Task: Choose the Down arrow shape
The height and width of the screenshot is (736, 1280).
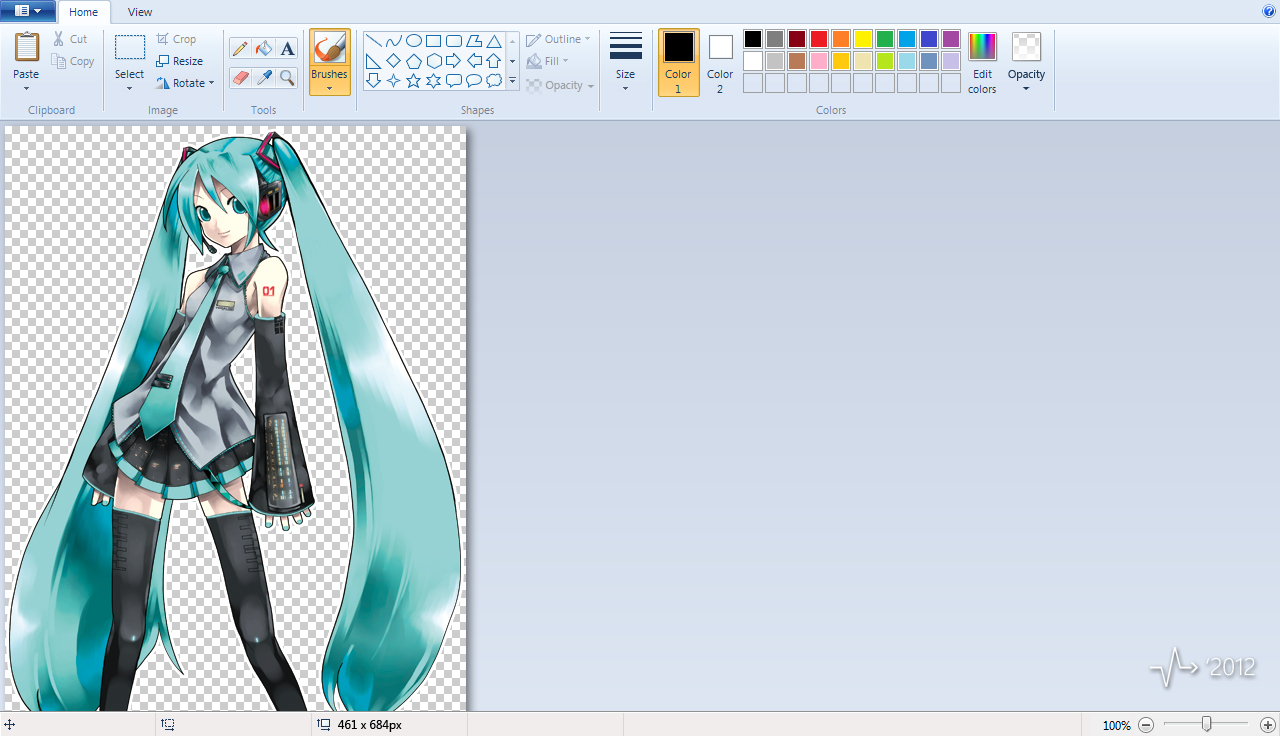Action: tap(373, 81)
